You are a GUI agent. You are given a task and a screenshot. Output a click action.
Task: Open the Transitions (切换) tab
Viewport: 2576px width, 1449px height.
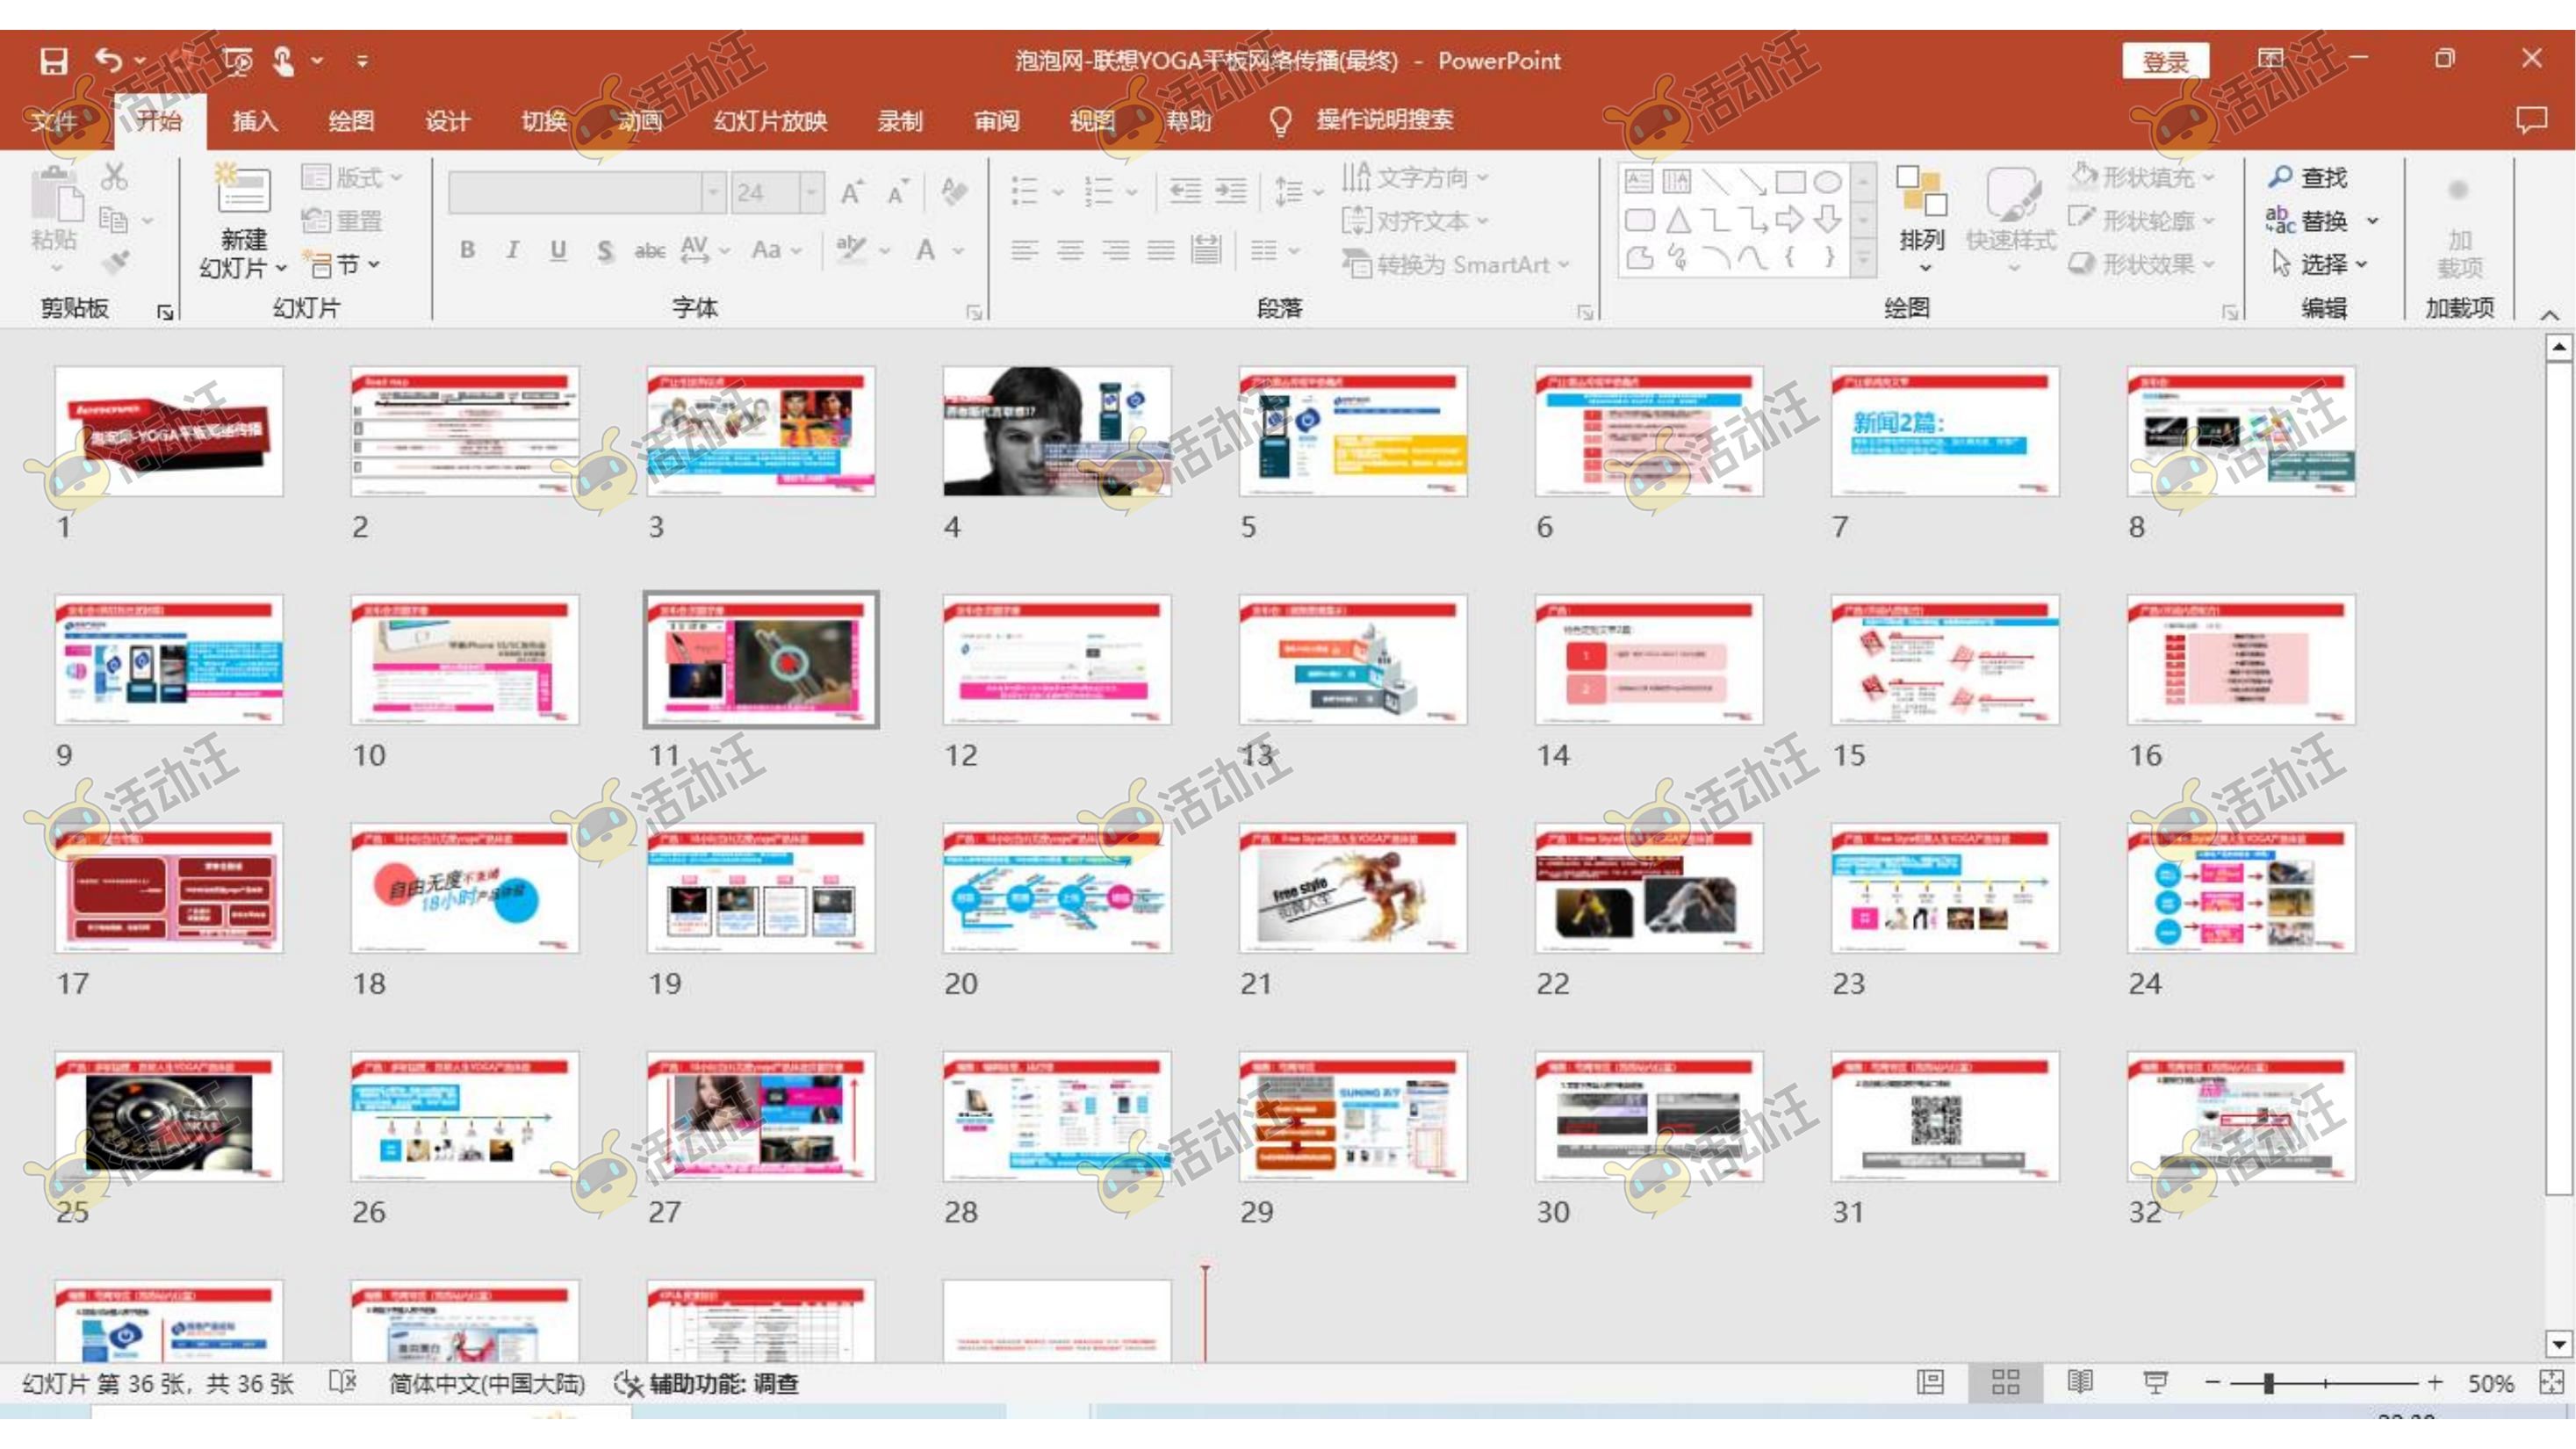(x=544, y=121)
